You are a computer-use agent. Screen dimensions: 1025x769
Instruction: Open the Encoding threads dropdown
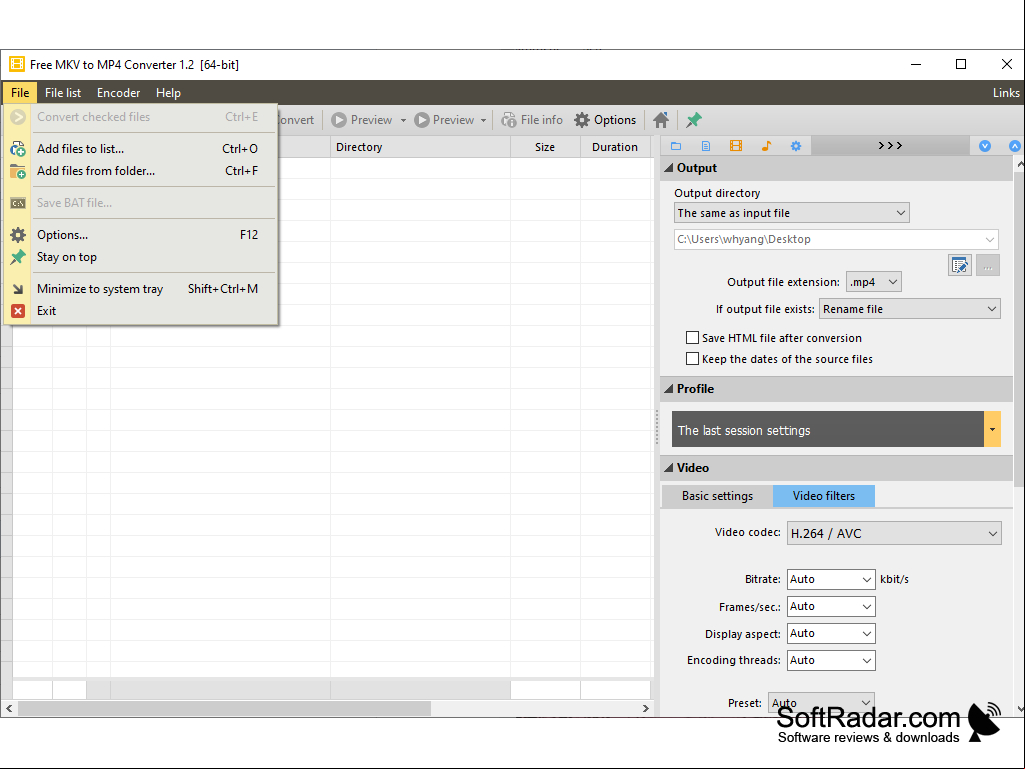pos(831,660)
